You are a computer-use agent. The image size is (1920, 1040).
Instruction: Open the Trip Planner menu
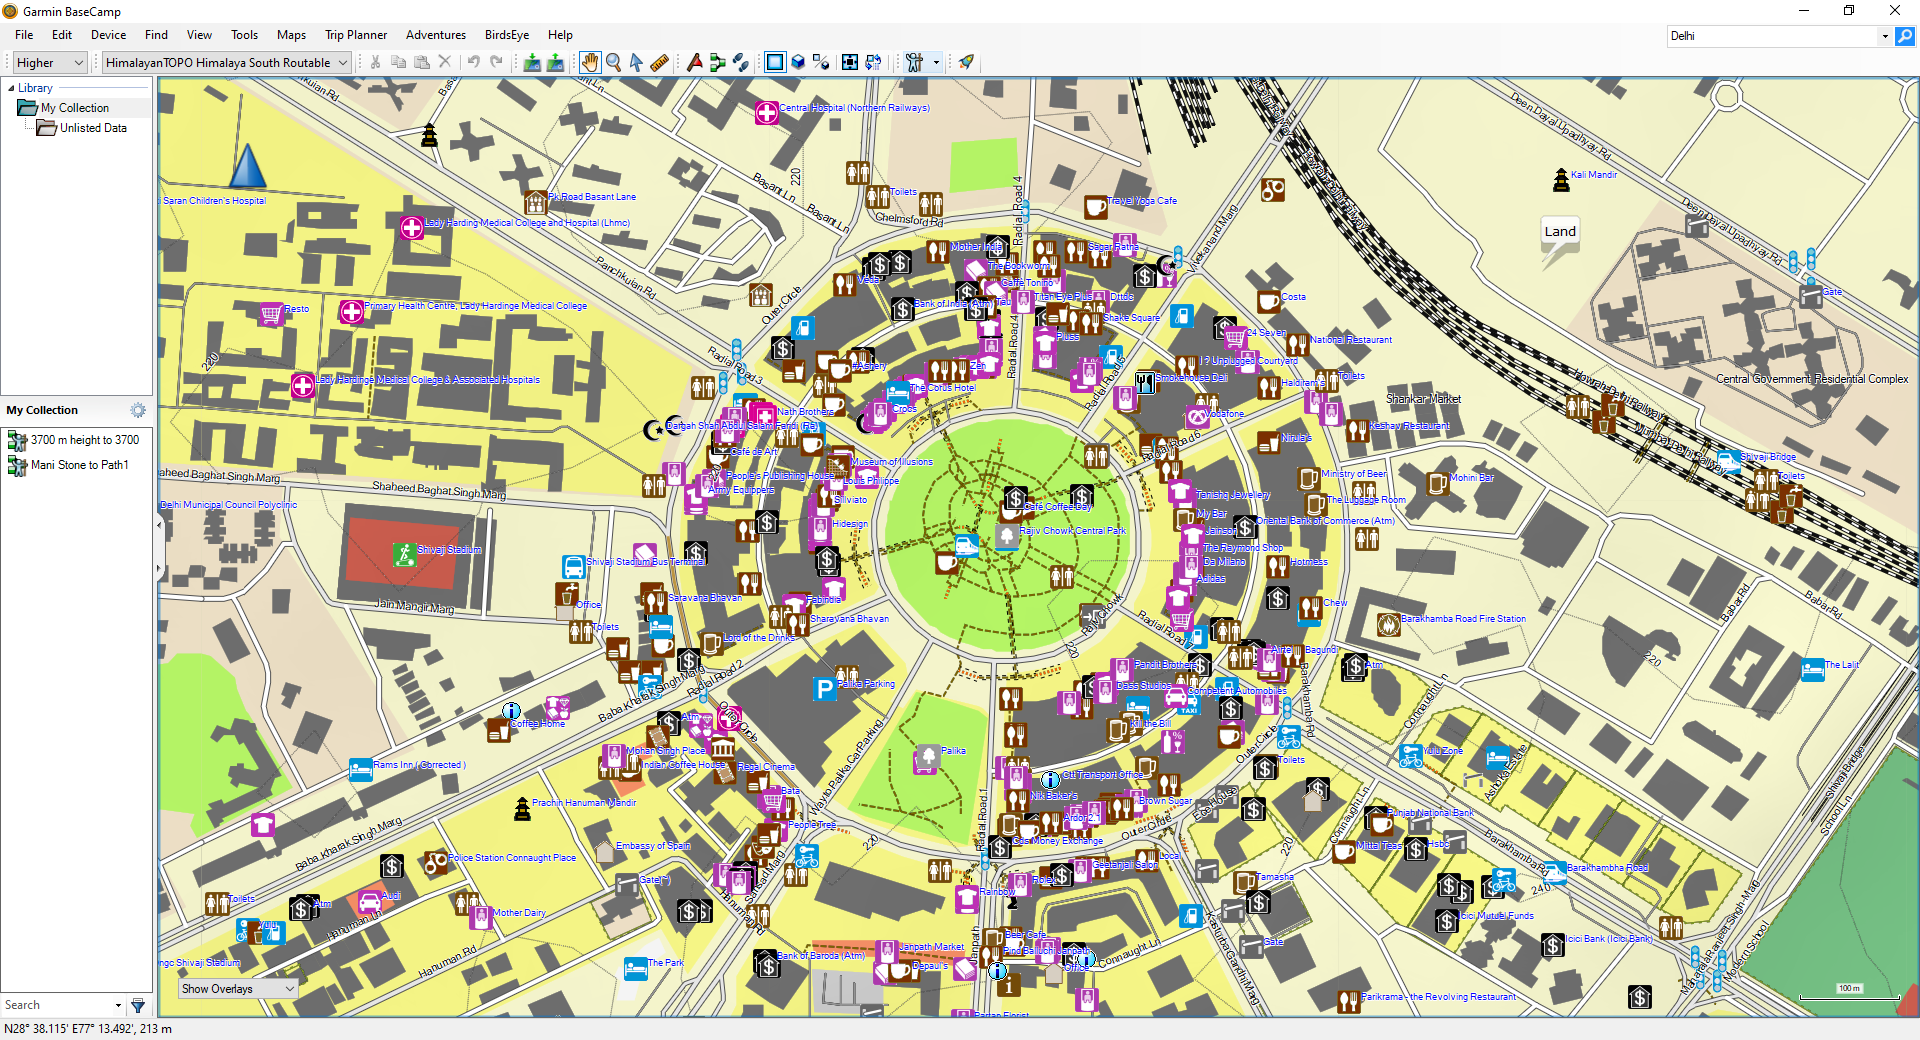(355, 35)
